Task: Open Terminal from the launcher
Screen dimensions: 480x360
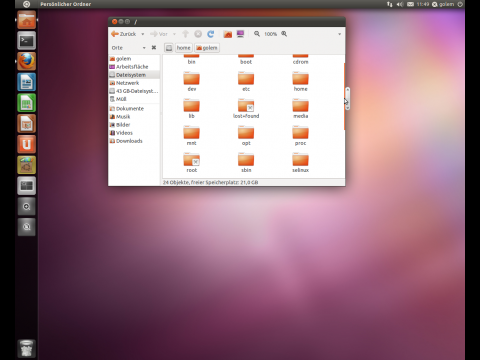Action: (27, 41)
